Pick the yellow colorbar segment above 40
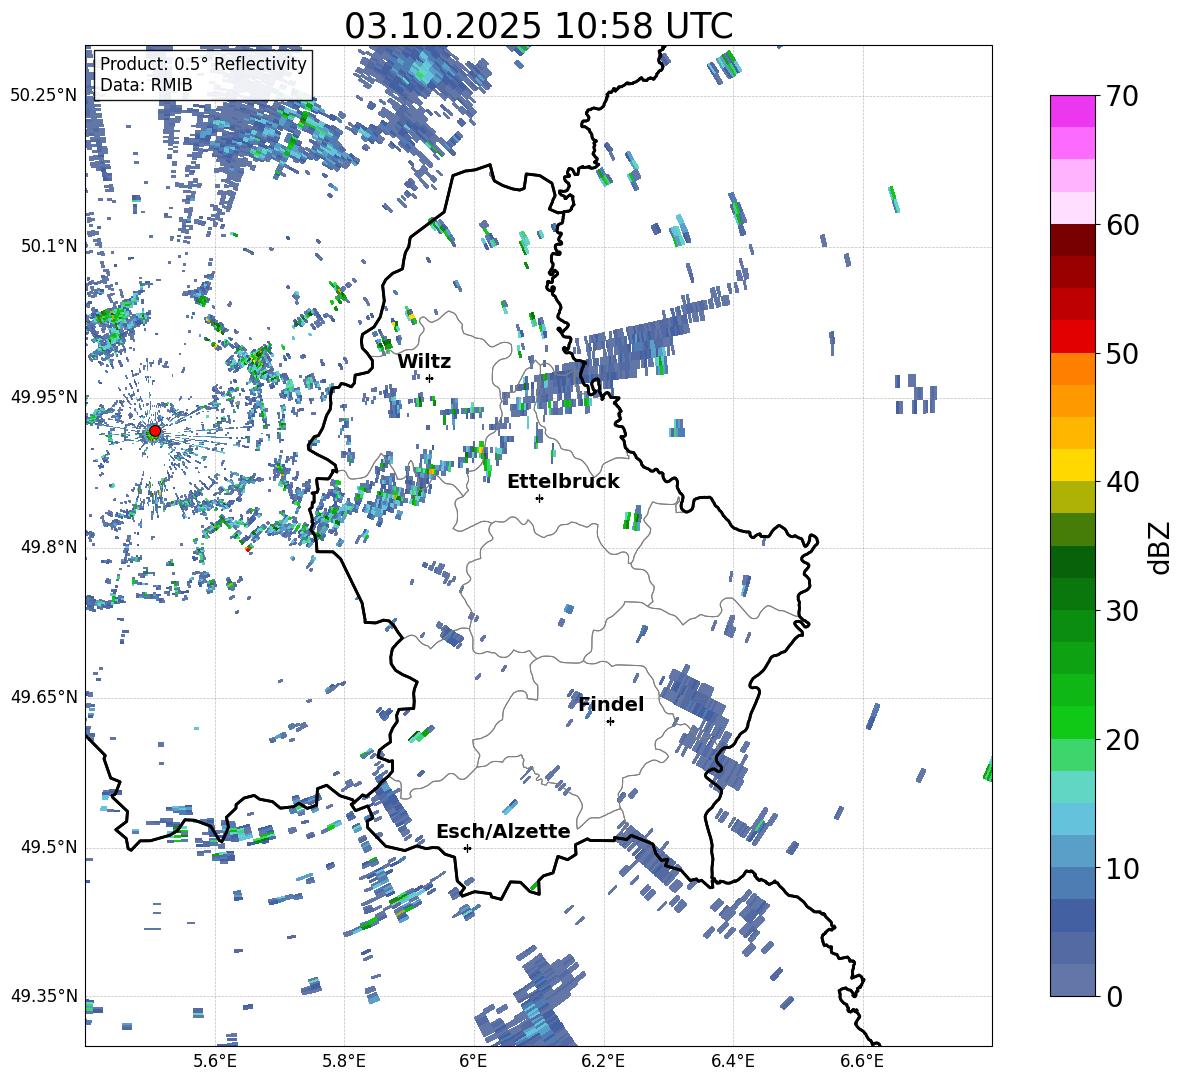The height and width of the screenshot is (1081, 1184). click(1072, 465)
